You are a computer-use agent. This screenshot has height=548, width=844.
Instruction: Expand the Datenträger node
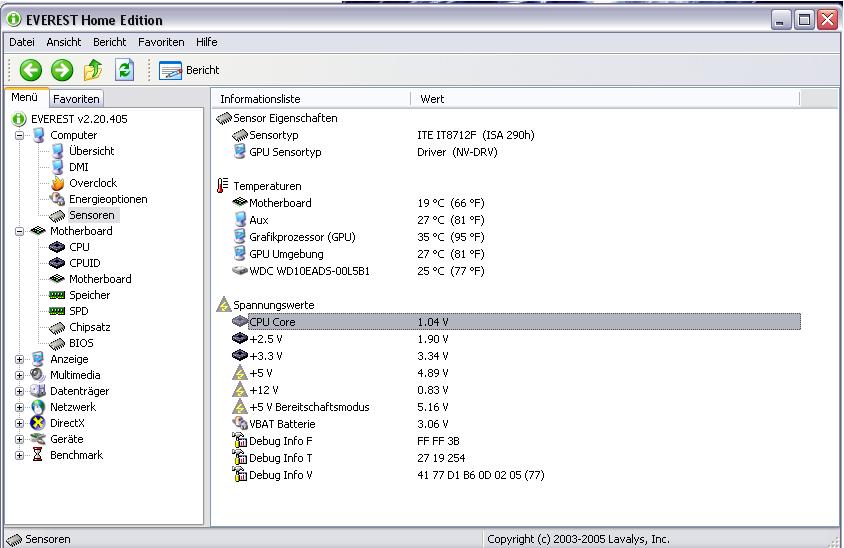pyautogui.click(x=20, y=391)
